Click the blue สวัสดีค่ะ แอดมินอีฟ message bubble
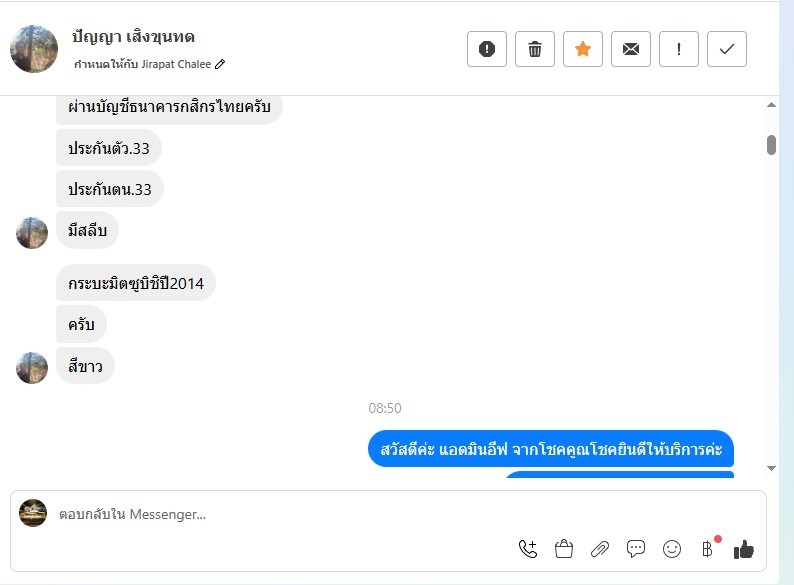The width and height of the screenshot is (794, 585). coord(551,449)
